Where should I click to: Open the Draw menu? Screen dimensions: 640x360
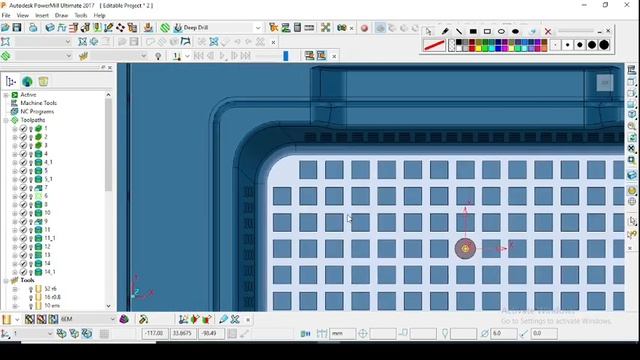click(62, 16)
